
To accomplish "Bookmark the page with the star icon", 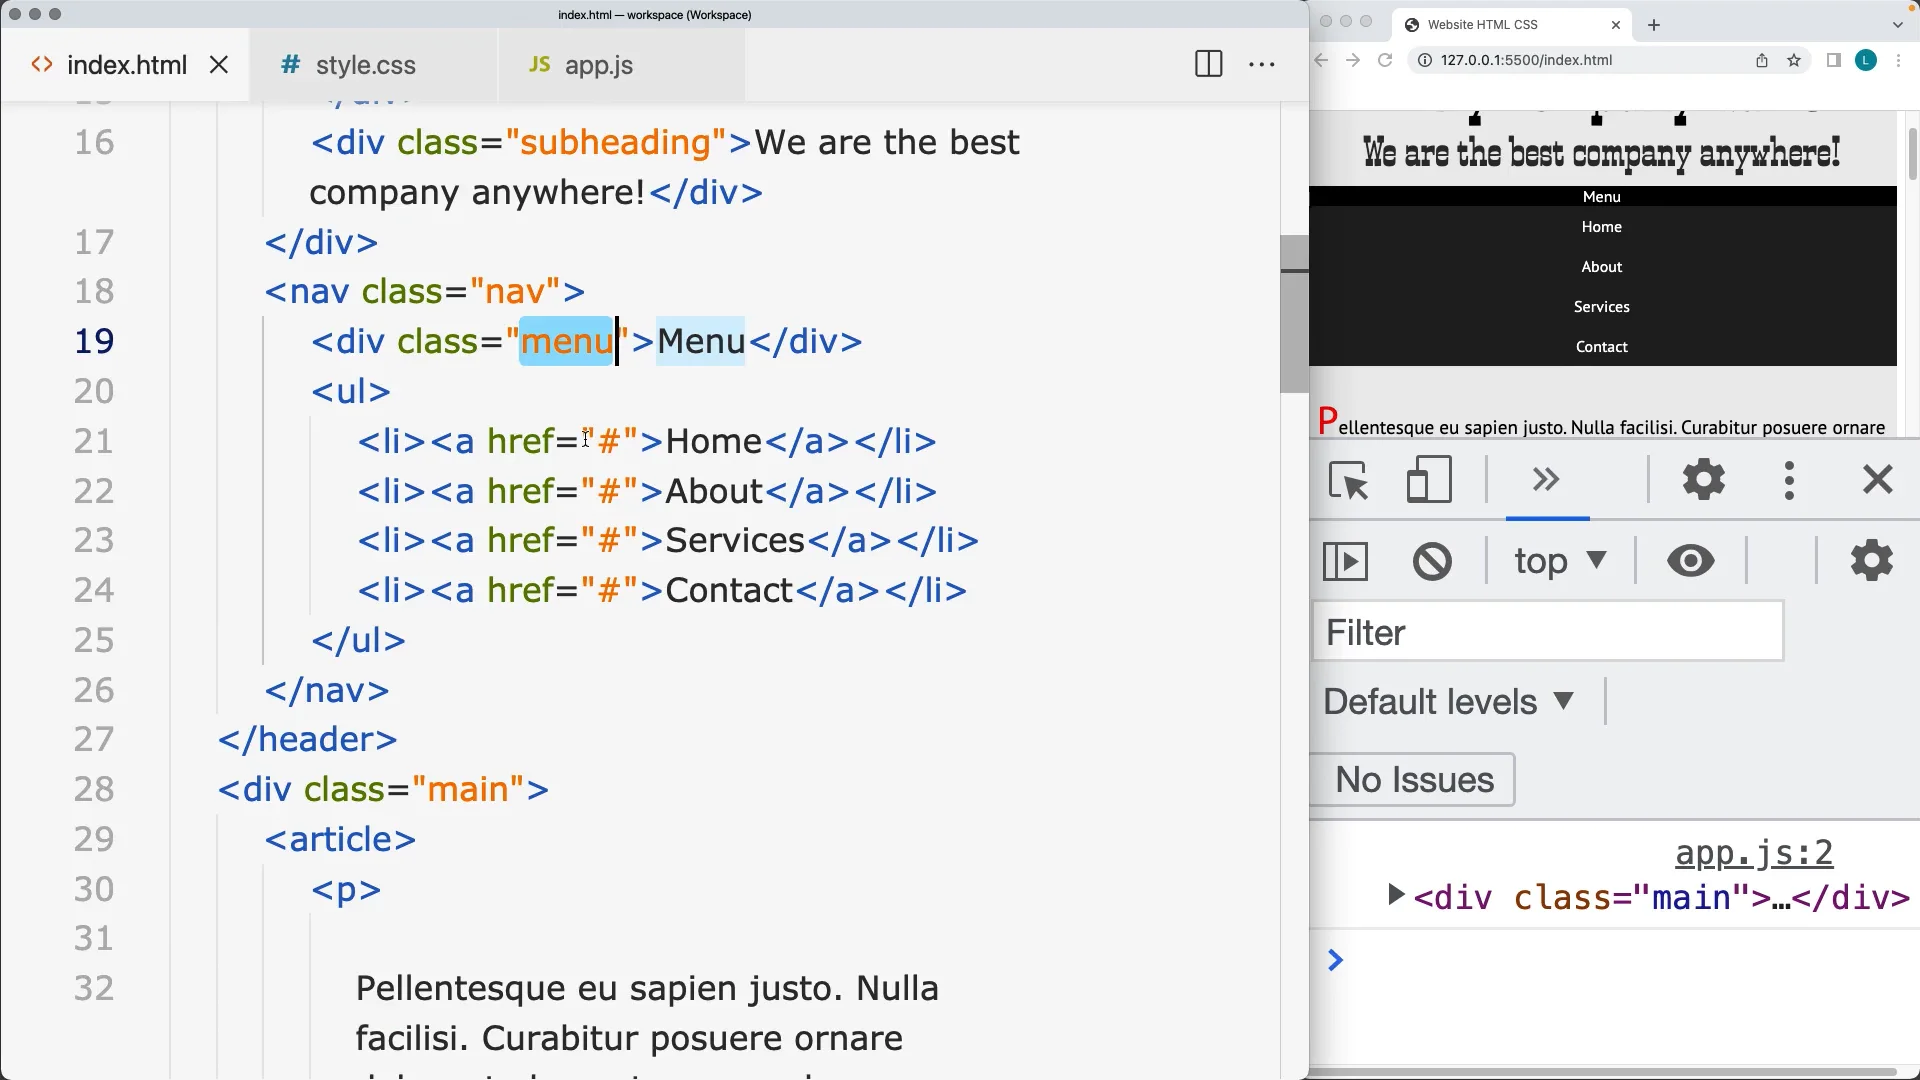I will [x=1793, y=60].
